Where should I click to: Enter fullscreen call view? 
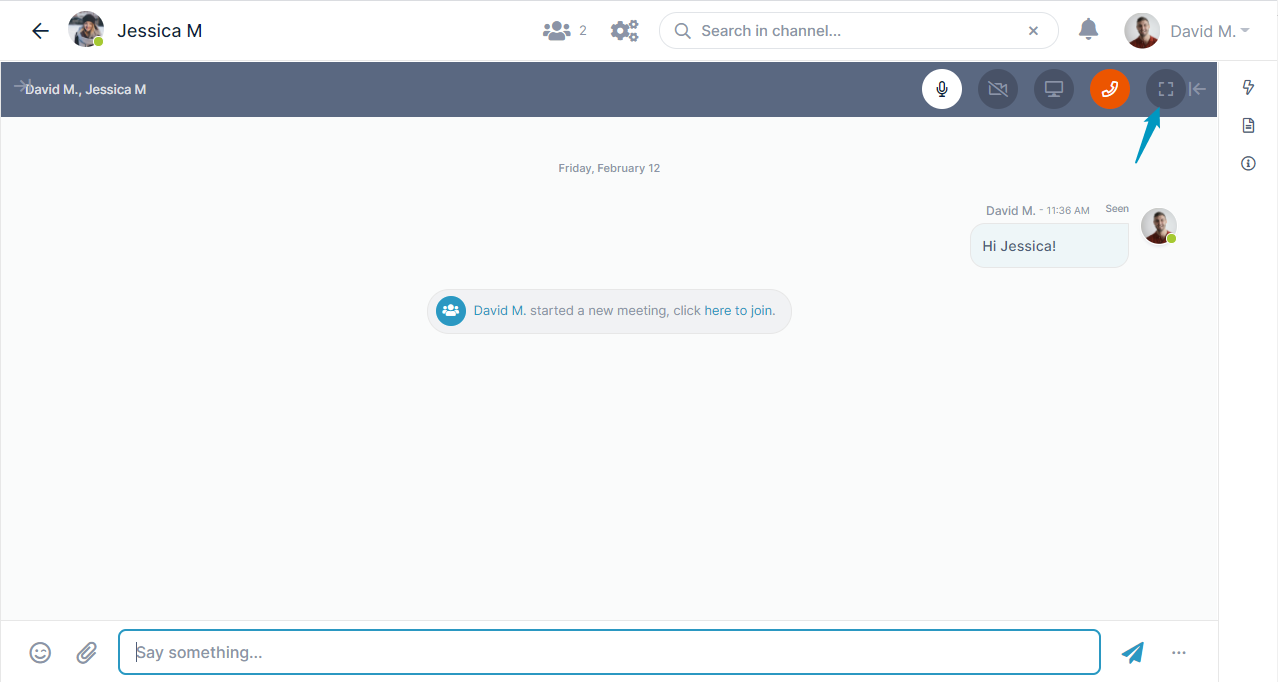(x=1166, y=89)
